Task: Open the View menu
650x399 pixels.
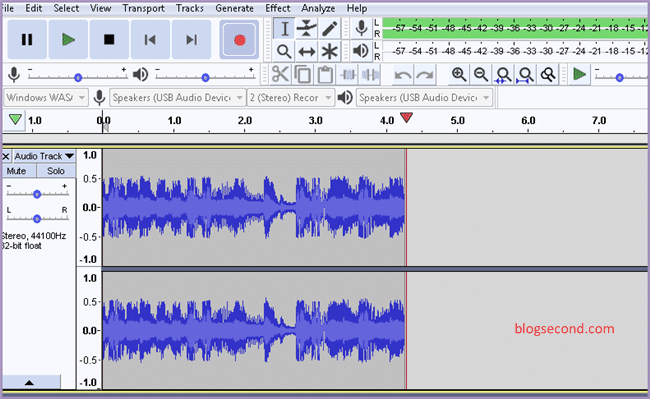Action: 100,8
